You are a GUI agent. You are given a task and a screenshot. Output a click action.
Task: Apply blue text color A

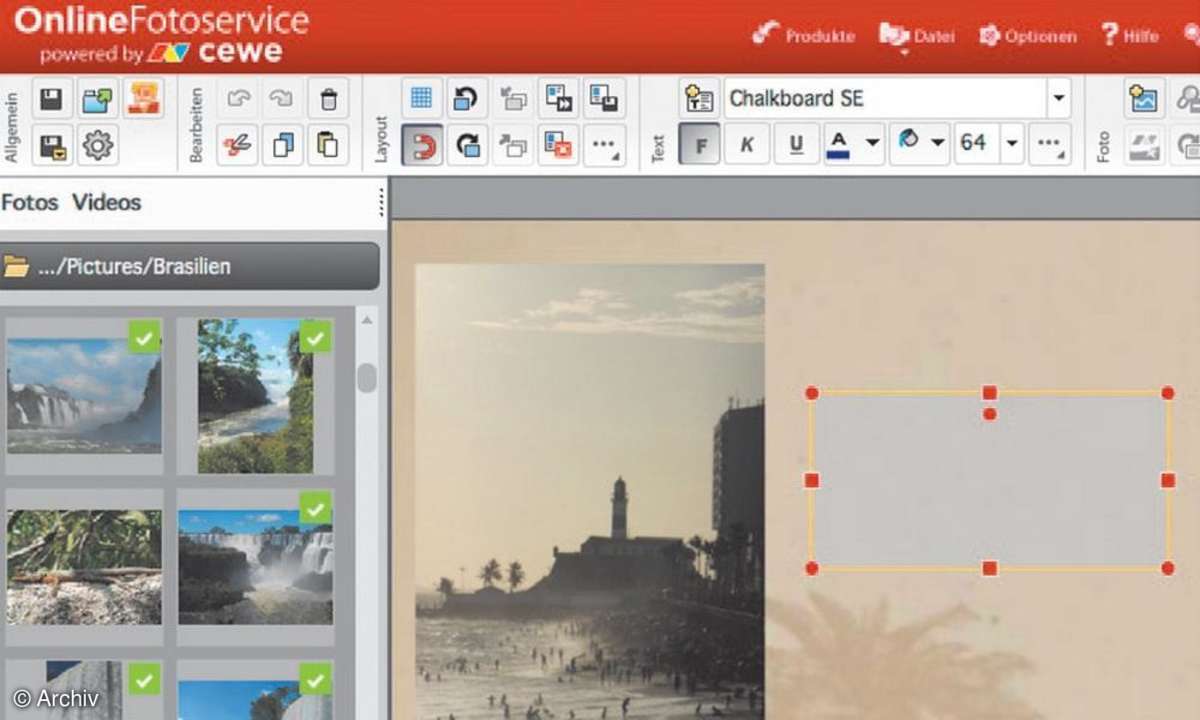pos(839,145)
